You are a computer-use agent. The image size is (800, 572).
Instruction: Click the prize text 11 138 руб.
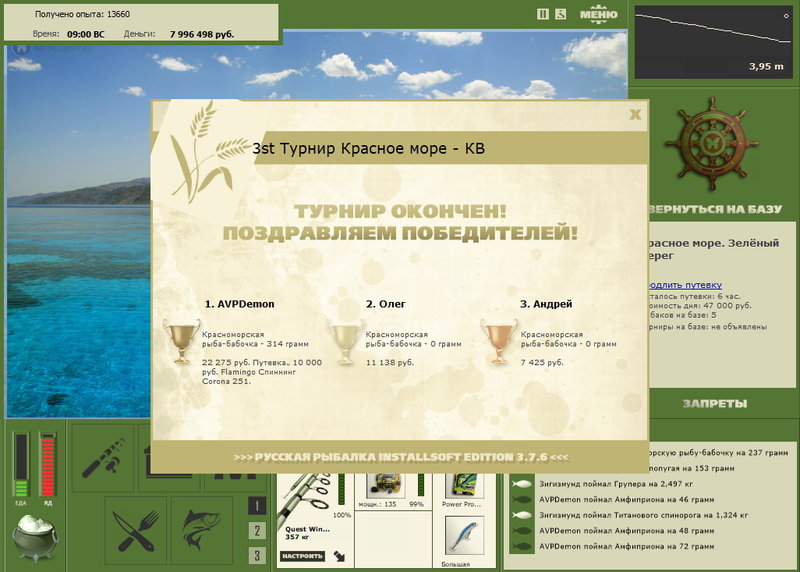click(389, 363)
